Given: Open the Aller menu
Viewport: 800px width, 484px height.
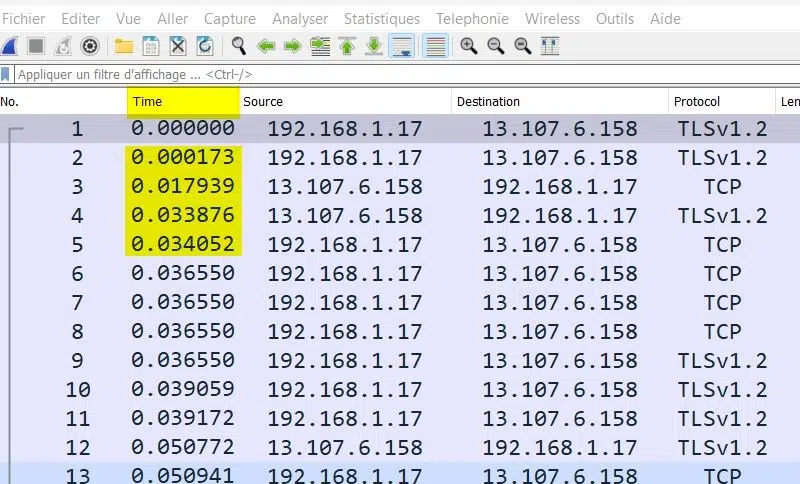Looking at the screenshot, I should click(172, 19).
